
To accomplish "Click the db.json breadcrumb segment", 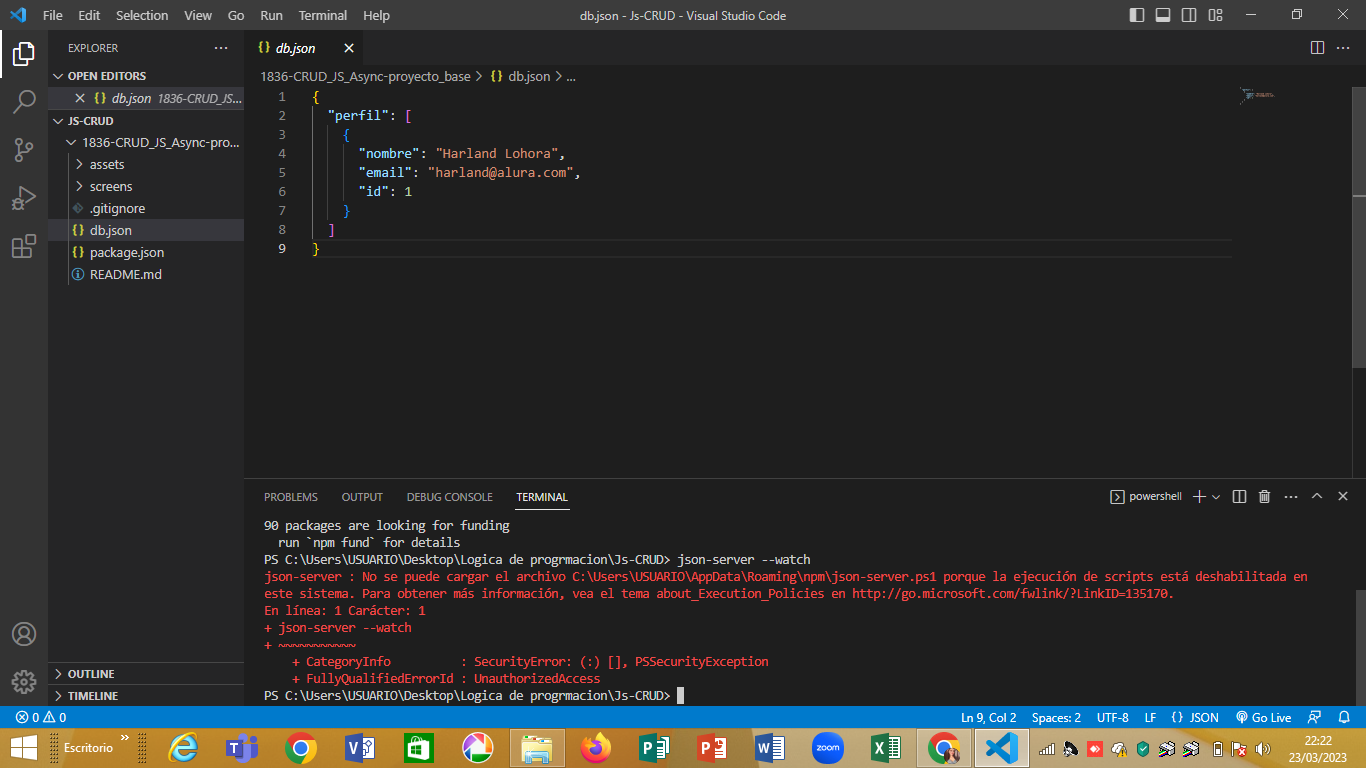I will [520, 76].
